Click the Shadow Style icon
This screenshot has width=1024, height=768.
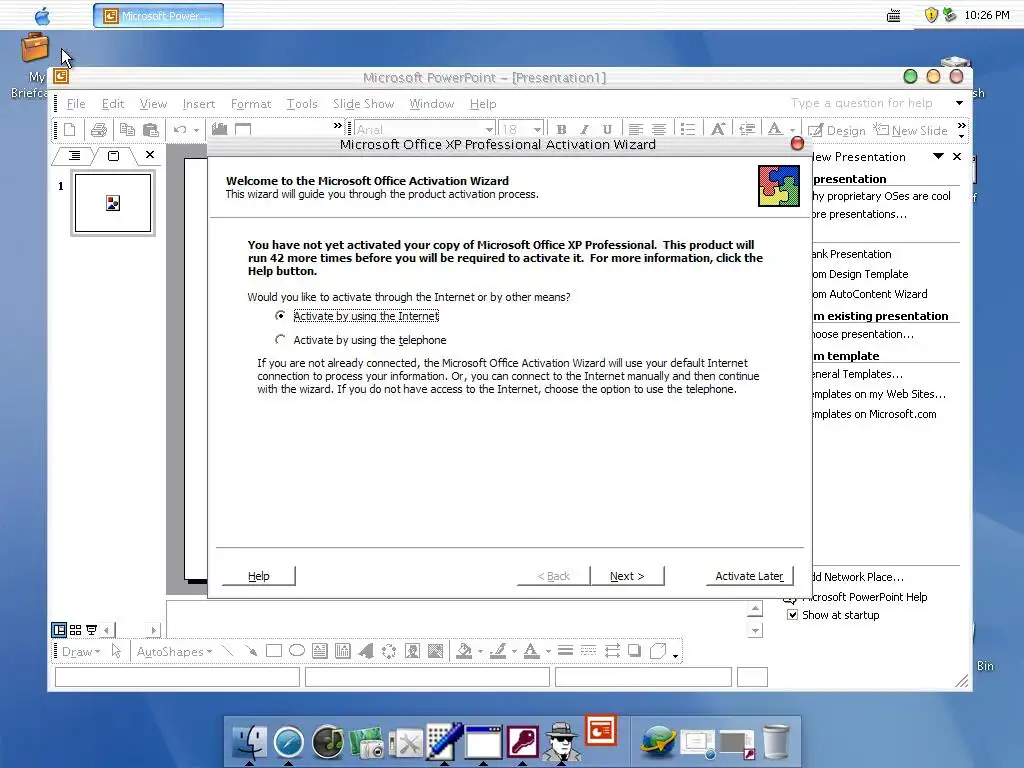[634, 650]
